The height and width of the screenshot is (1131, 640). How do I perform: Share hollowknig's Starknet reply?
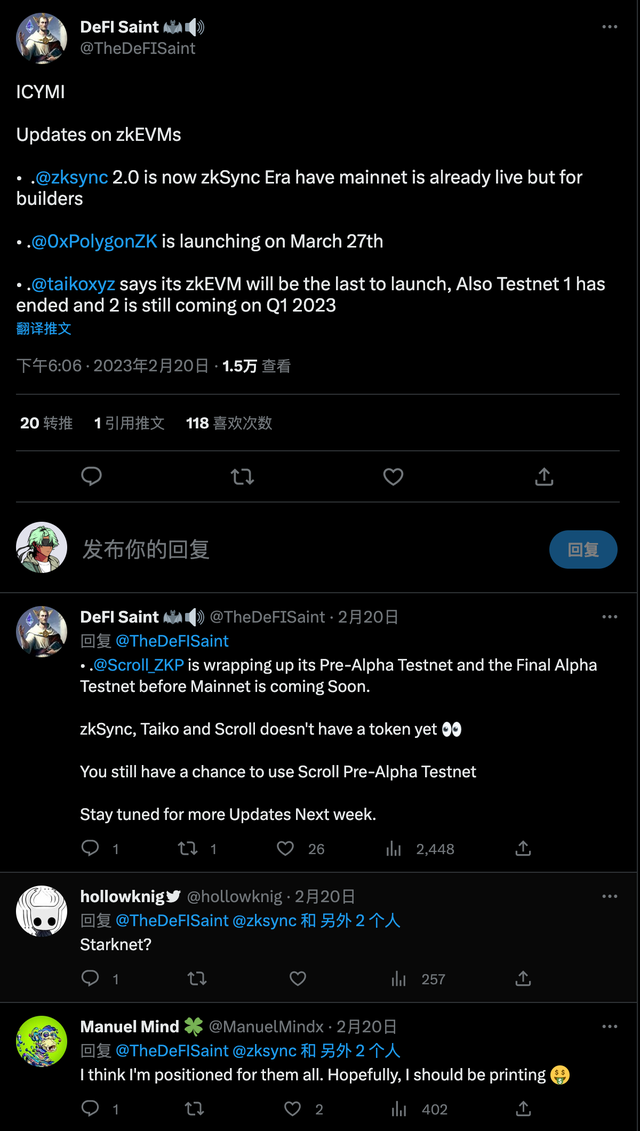click(523, 979)
